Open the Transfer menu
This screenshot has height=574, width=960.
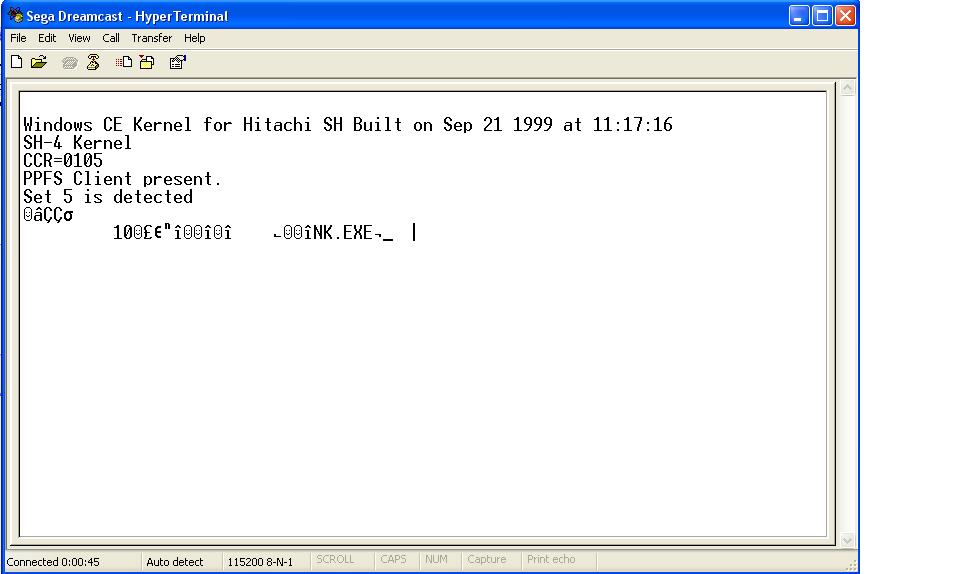[151, 38]
